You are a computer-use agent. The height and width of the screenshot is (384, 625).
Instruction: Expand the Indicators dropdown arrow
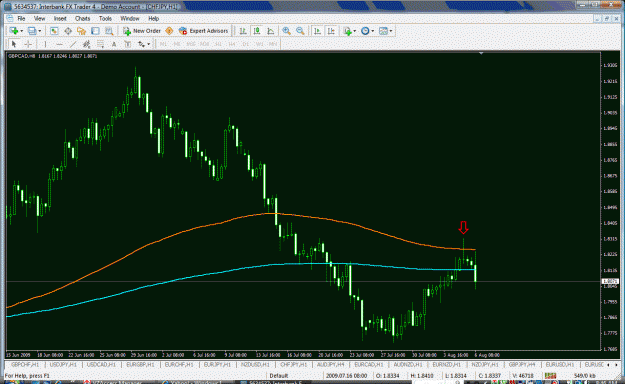pos(355,31)
